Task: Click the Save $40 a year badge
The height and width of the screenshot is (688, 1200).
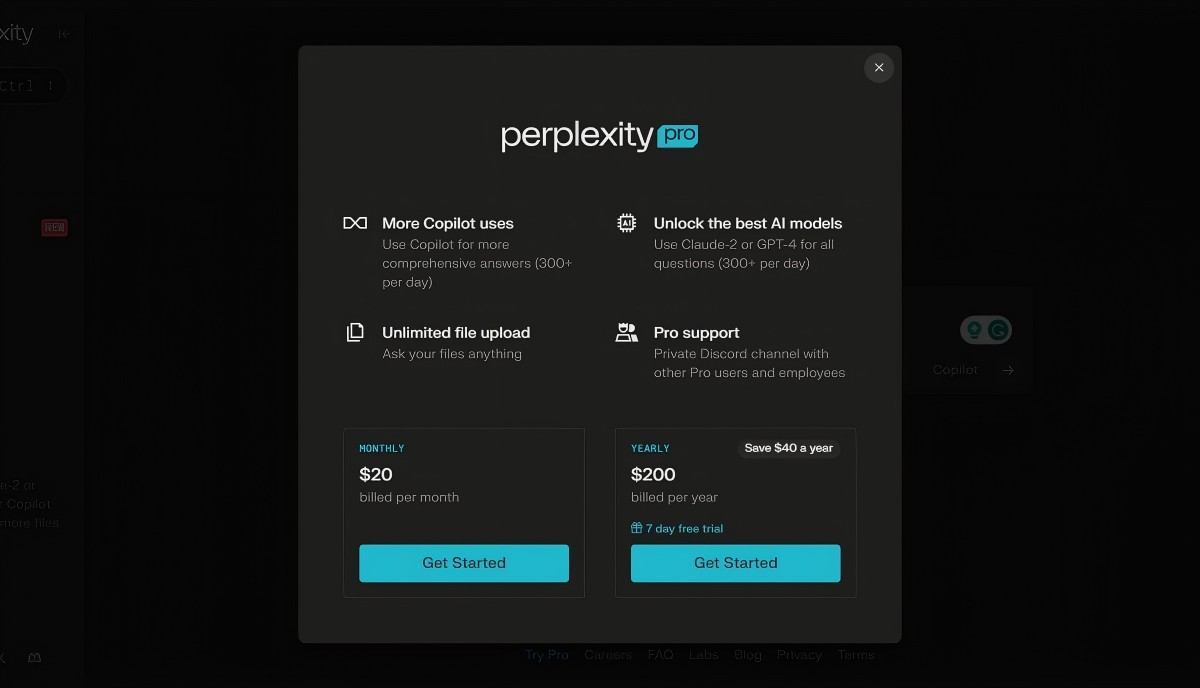Action: [789, 448]
